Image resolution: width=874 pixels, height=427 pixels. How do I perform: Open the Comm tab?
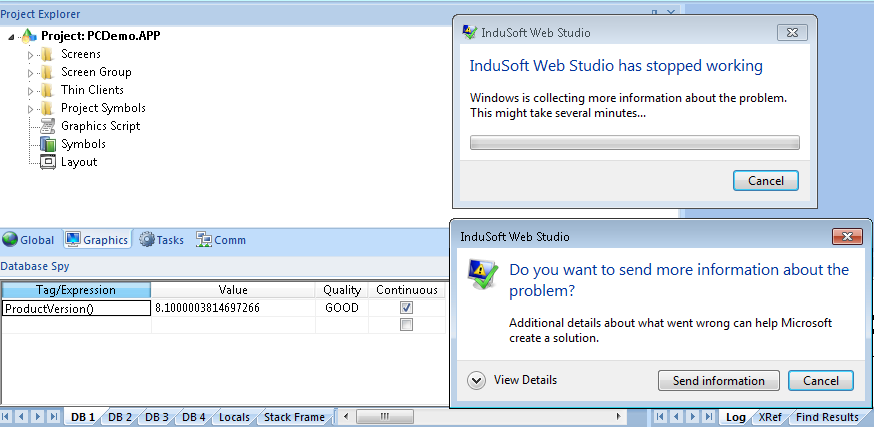[221, 240]
